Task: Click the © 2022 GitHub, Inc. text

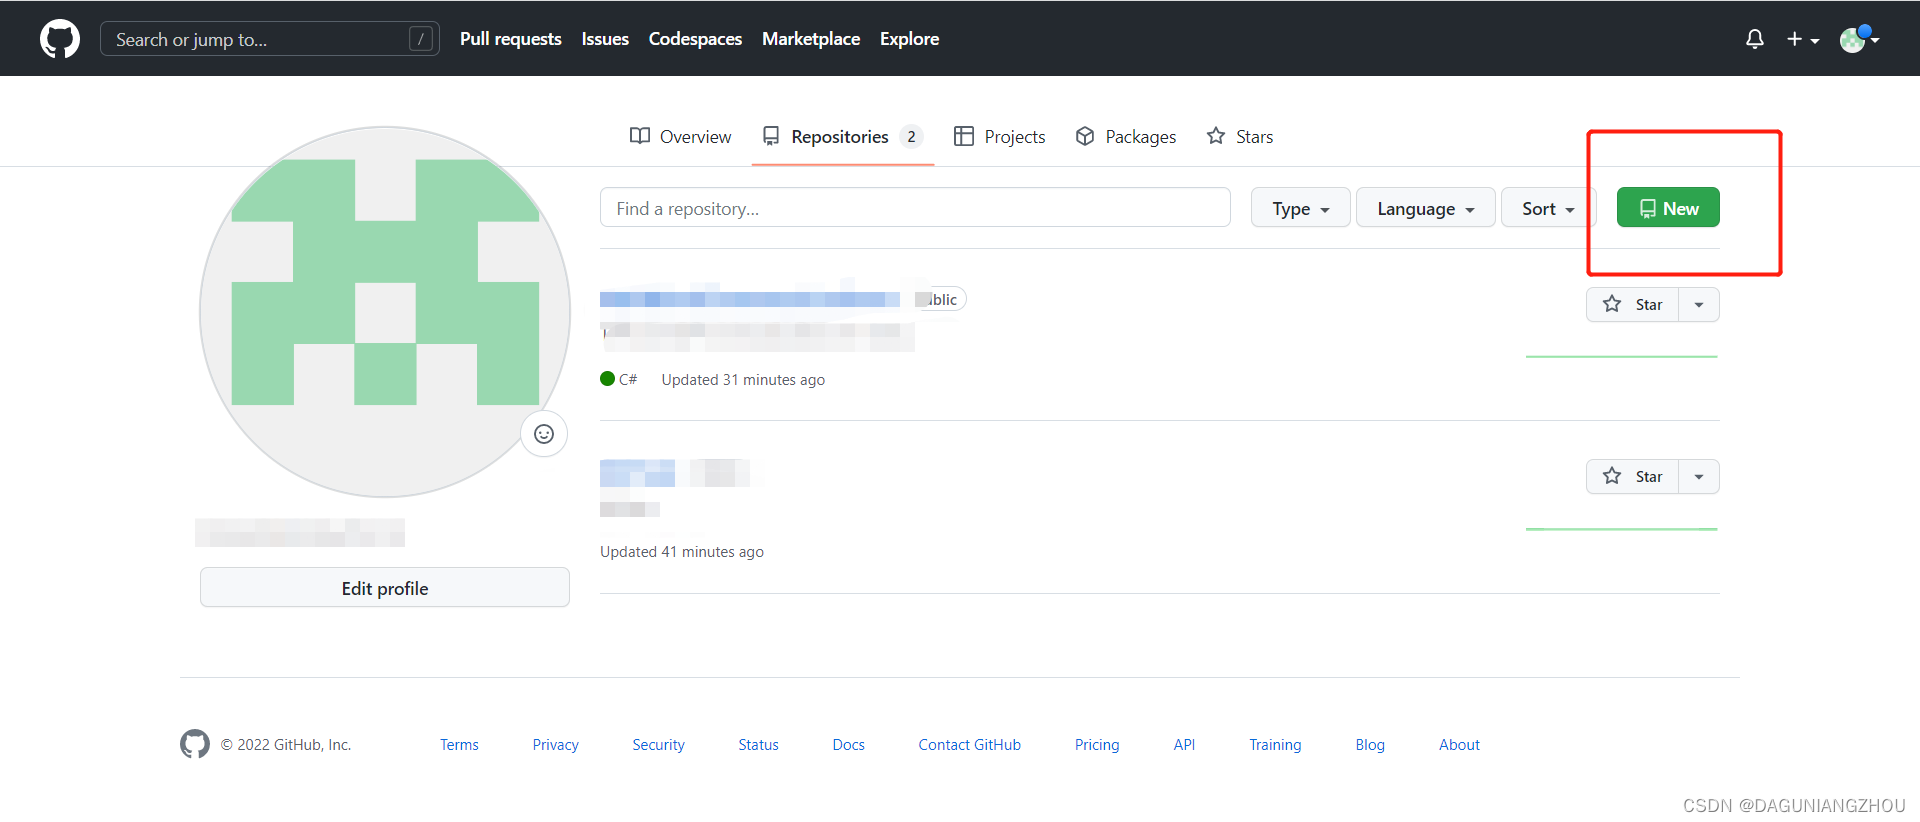Action: click(x=286, y=745)
